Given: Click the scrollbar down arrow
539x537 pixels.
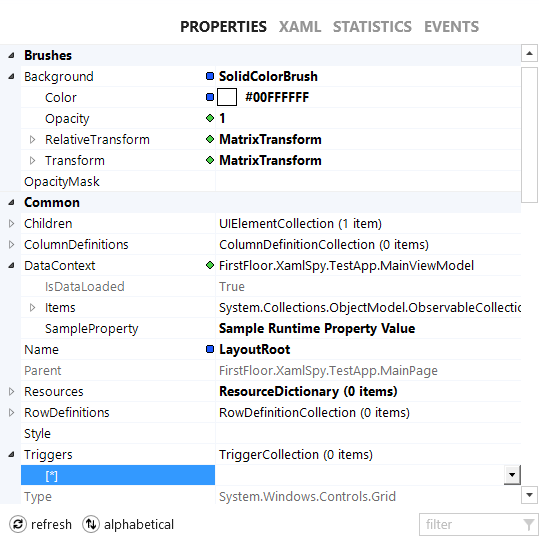Looking at the screenshot, I should point(529,495).
